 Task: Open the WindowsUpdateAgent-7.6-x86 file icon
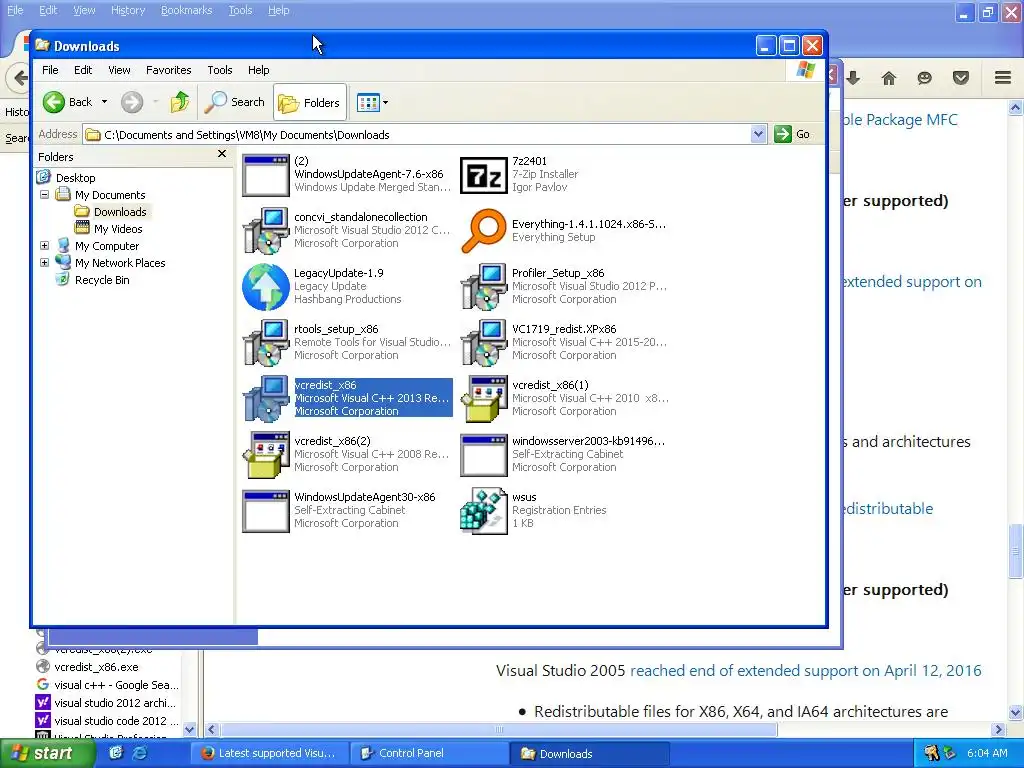265,175
